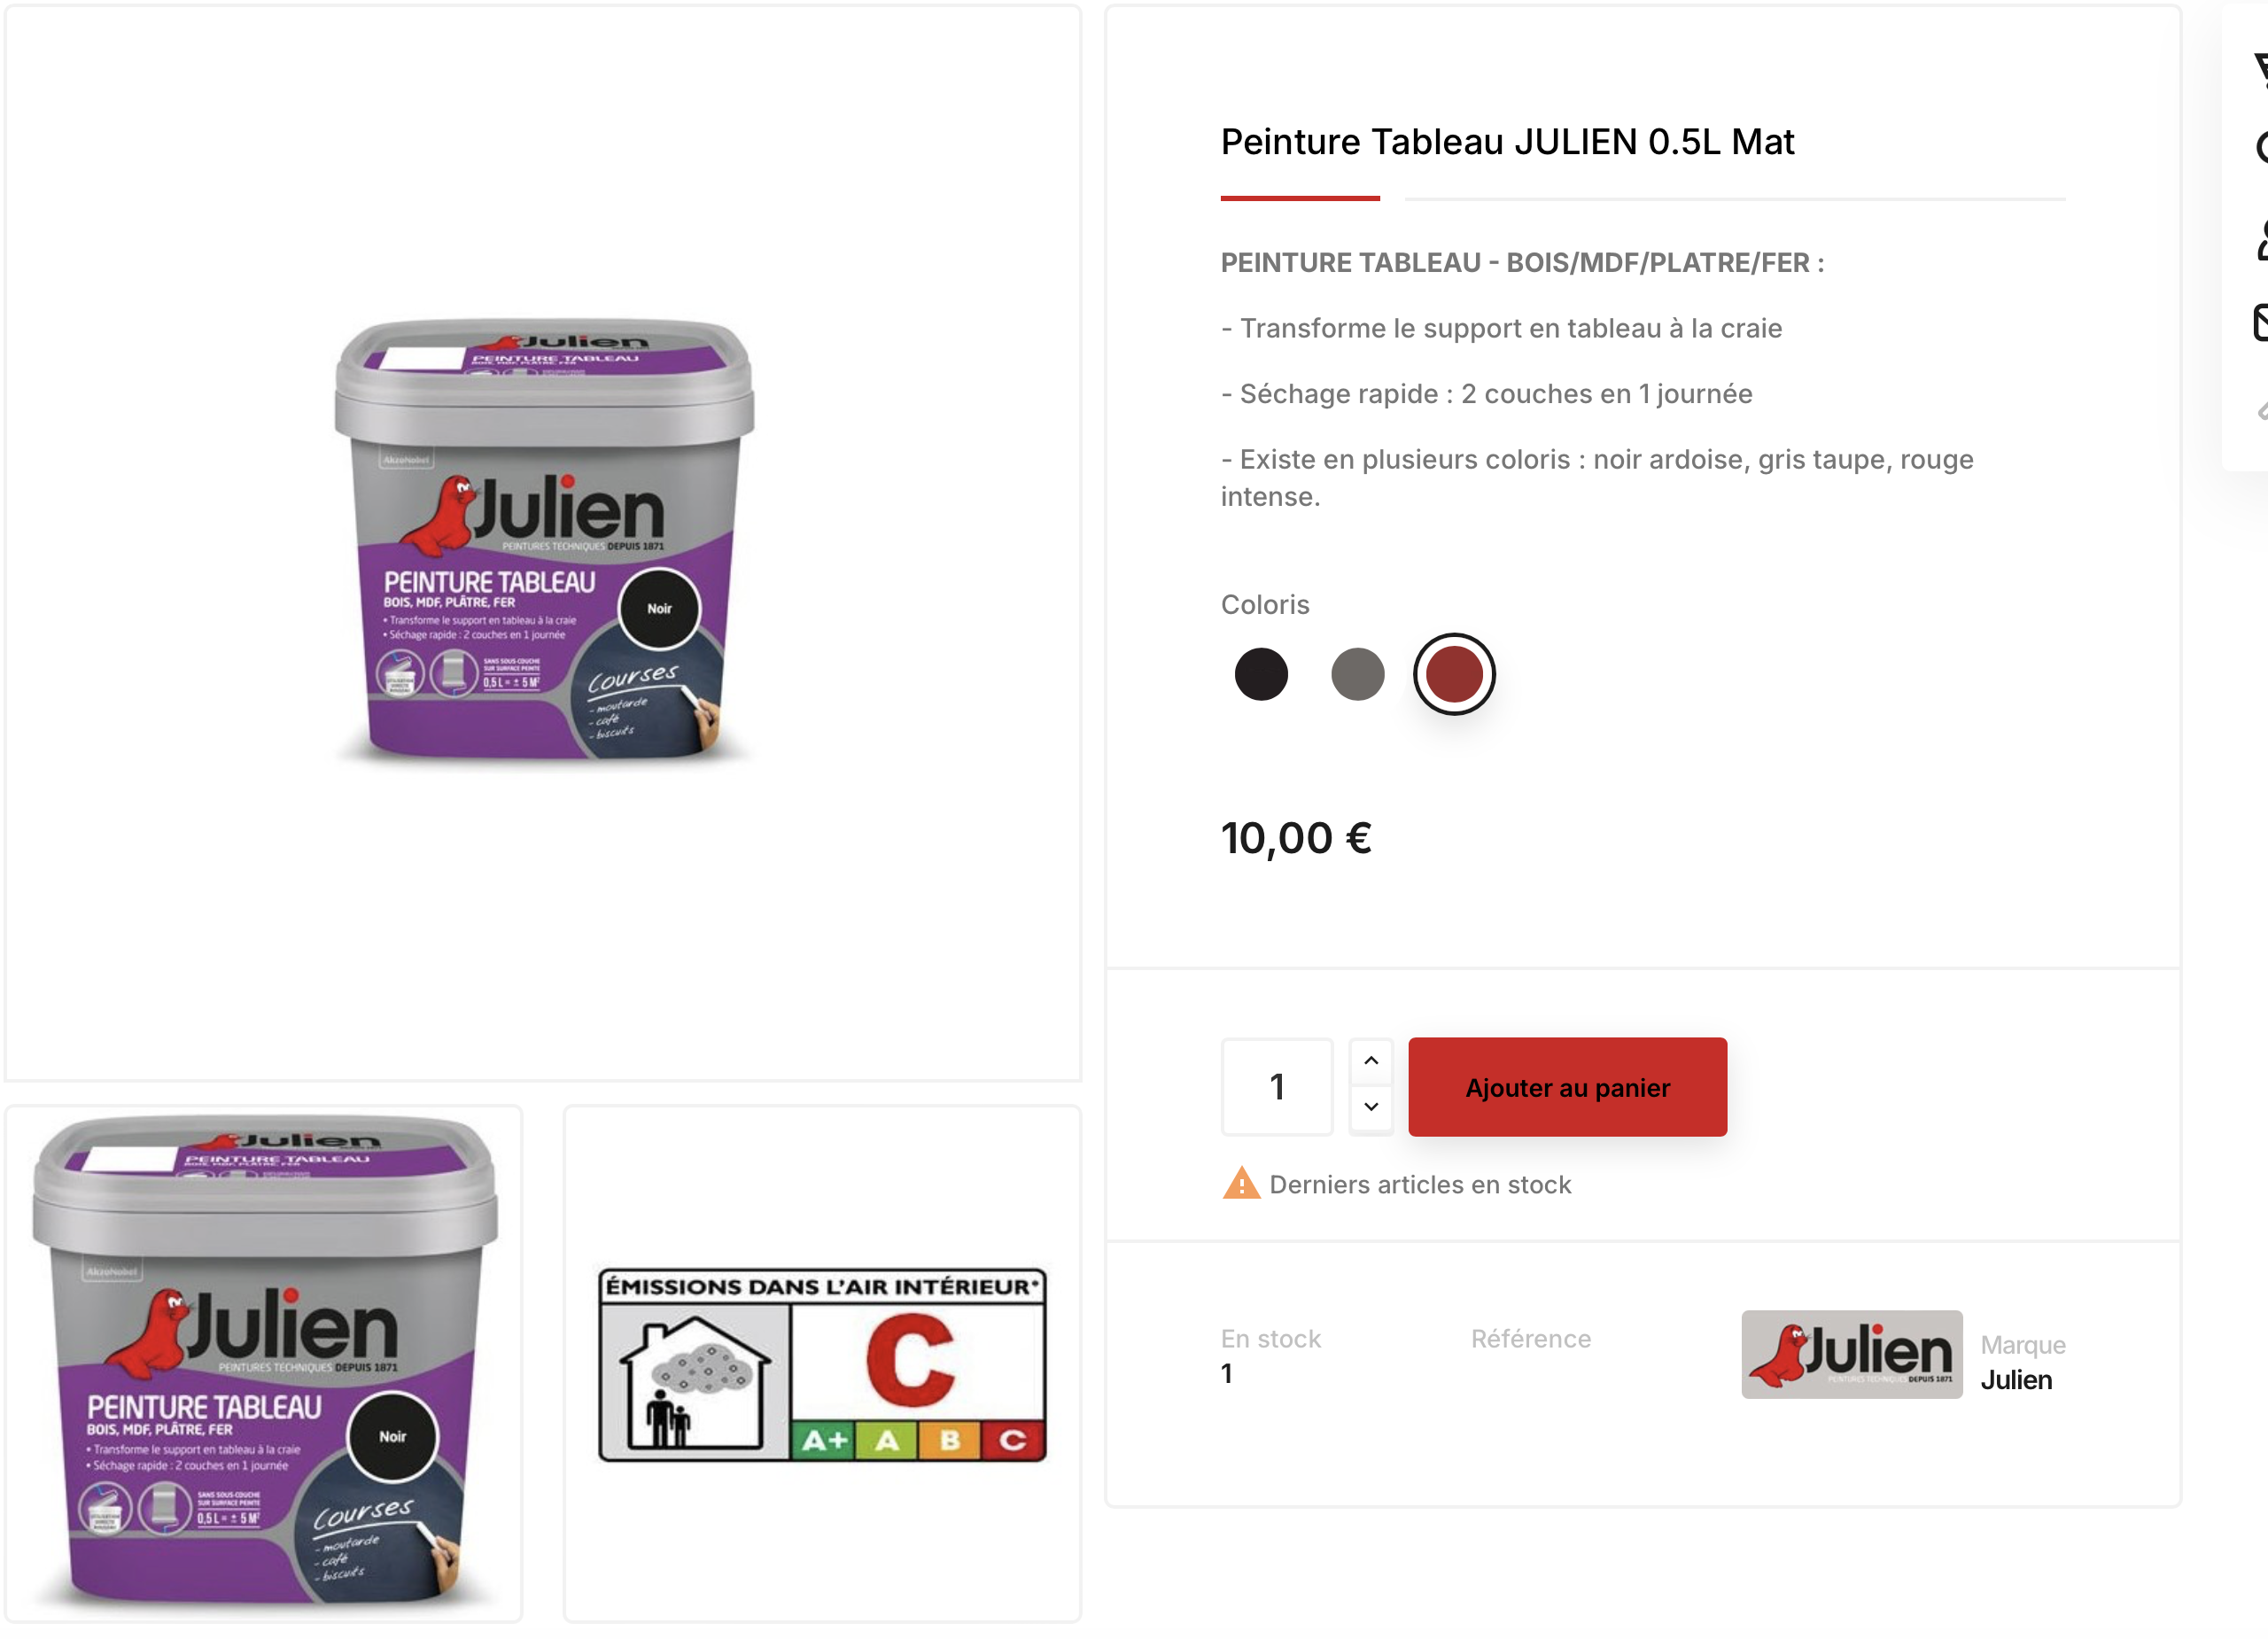This screenshot has height=1639, width=2268.
Task: Open the user account icon
Action: [x=2262, y=240]
